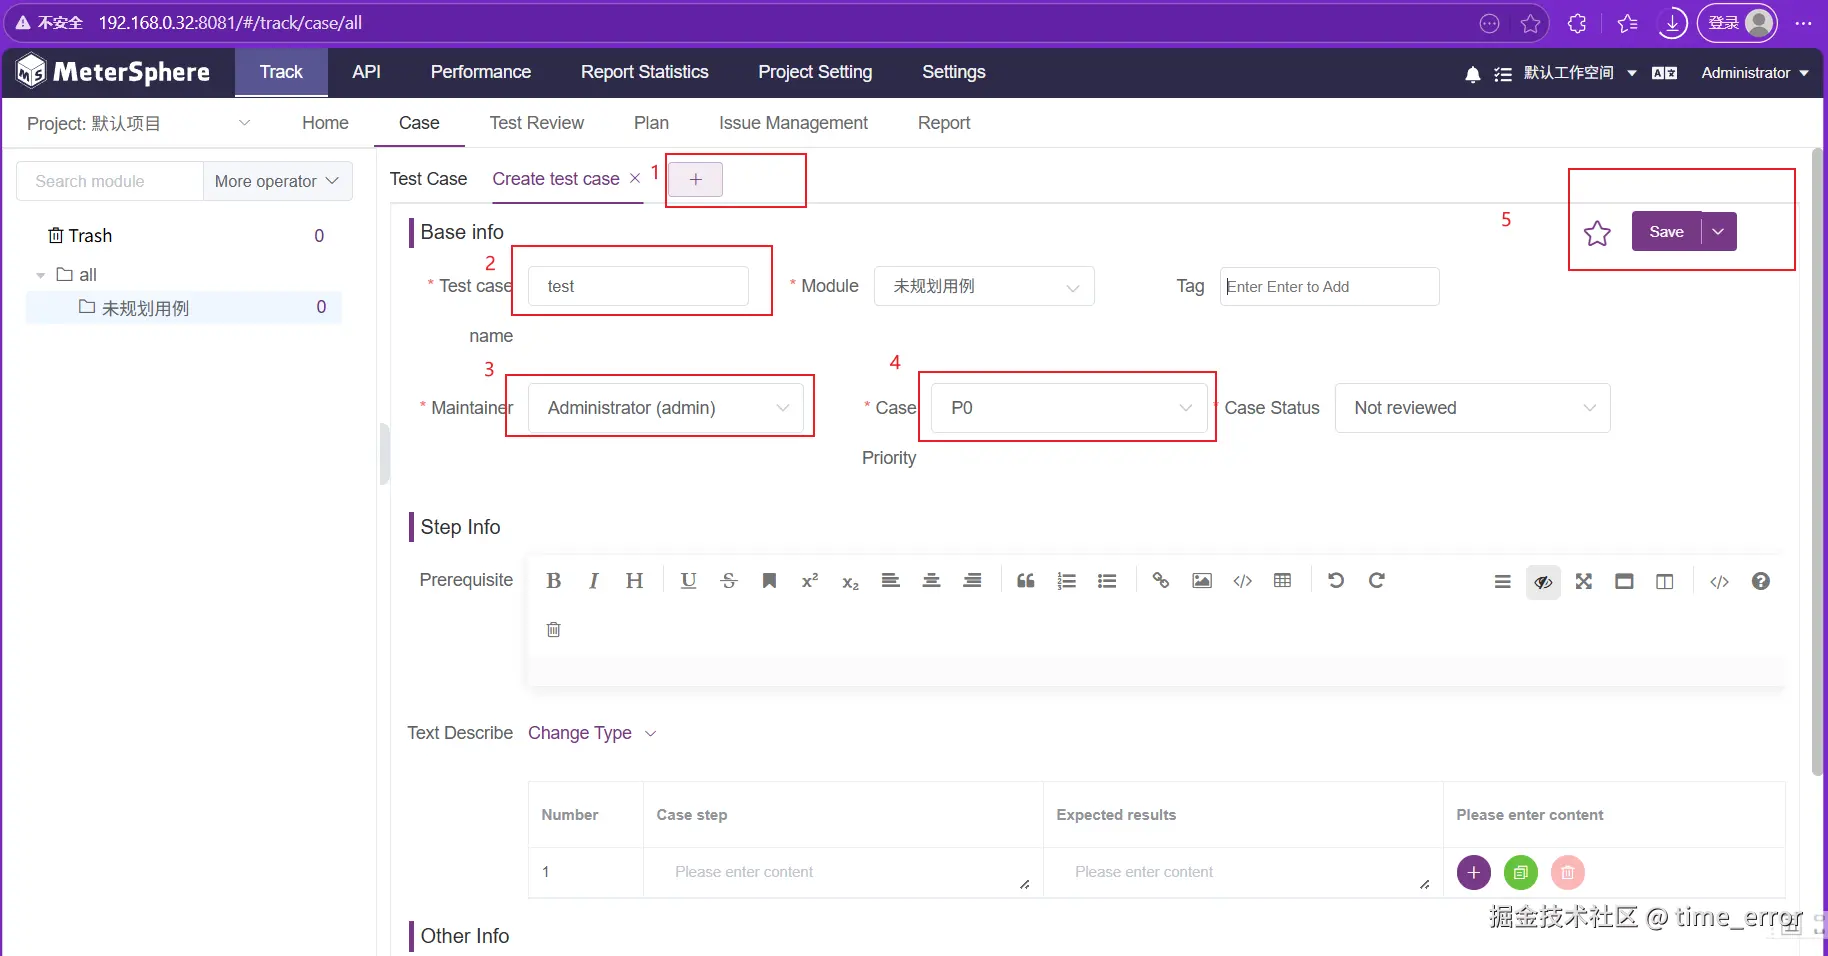Toggle the fullscreen mode icon in the Prerequisite editor

point(1584,582)
